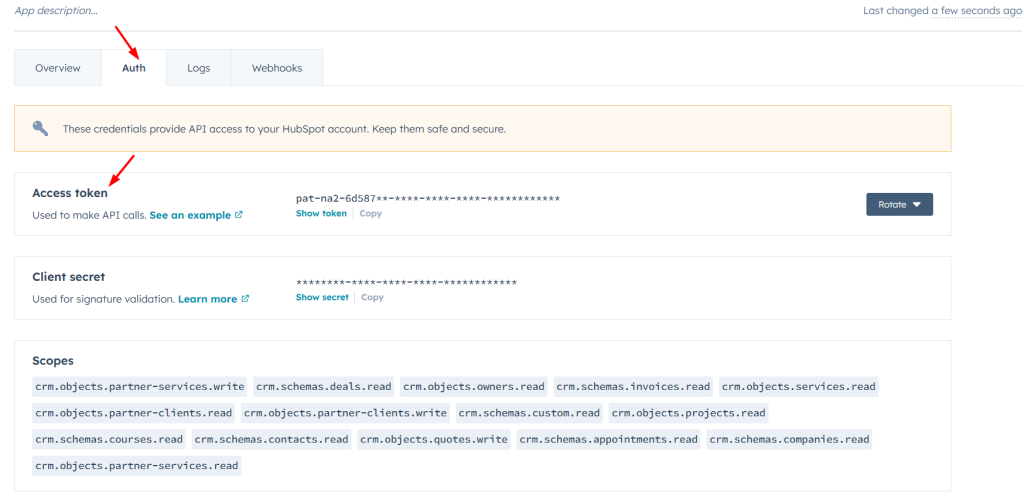Switch to the Overview tab
1024x499 pixels.
57,68
